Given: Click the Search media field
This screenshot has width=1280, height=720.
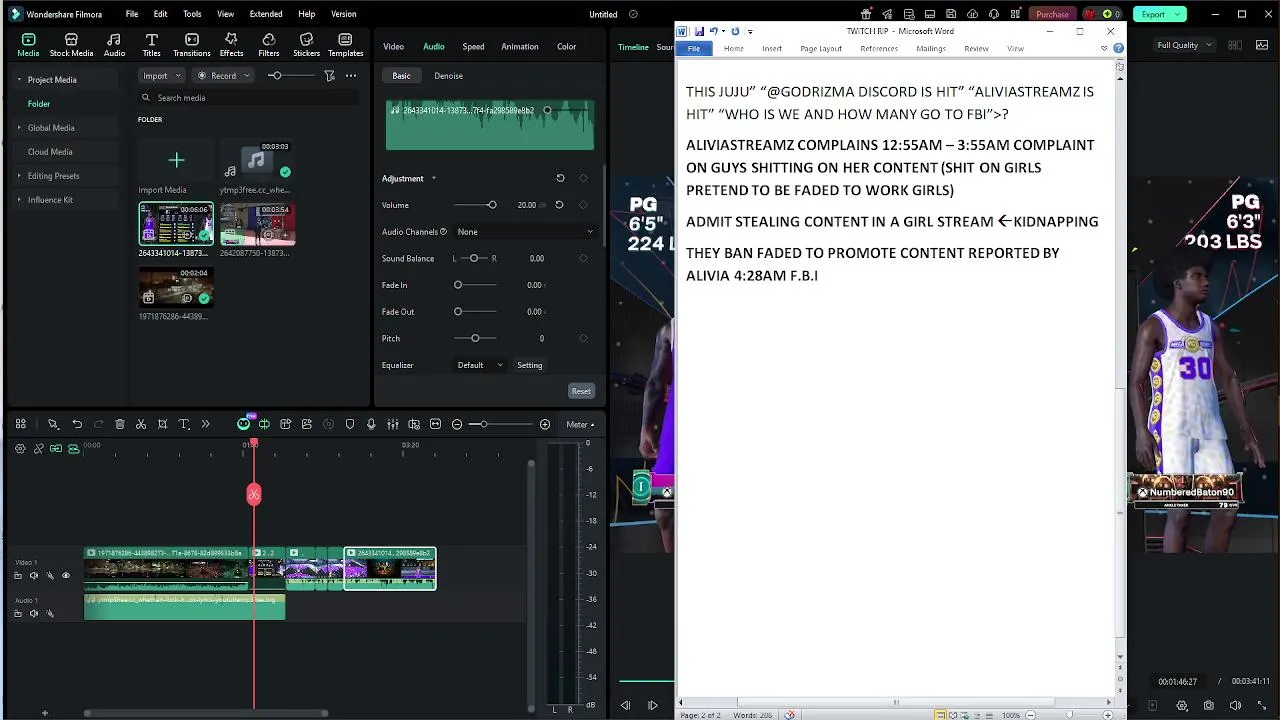Looking at the screenshot, I should click(x=248, y=98).
